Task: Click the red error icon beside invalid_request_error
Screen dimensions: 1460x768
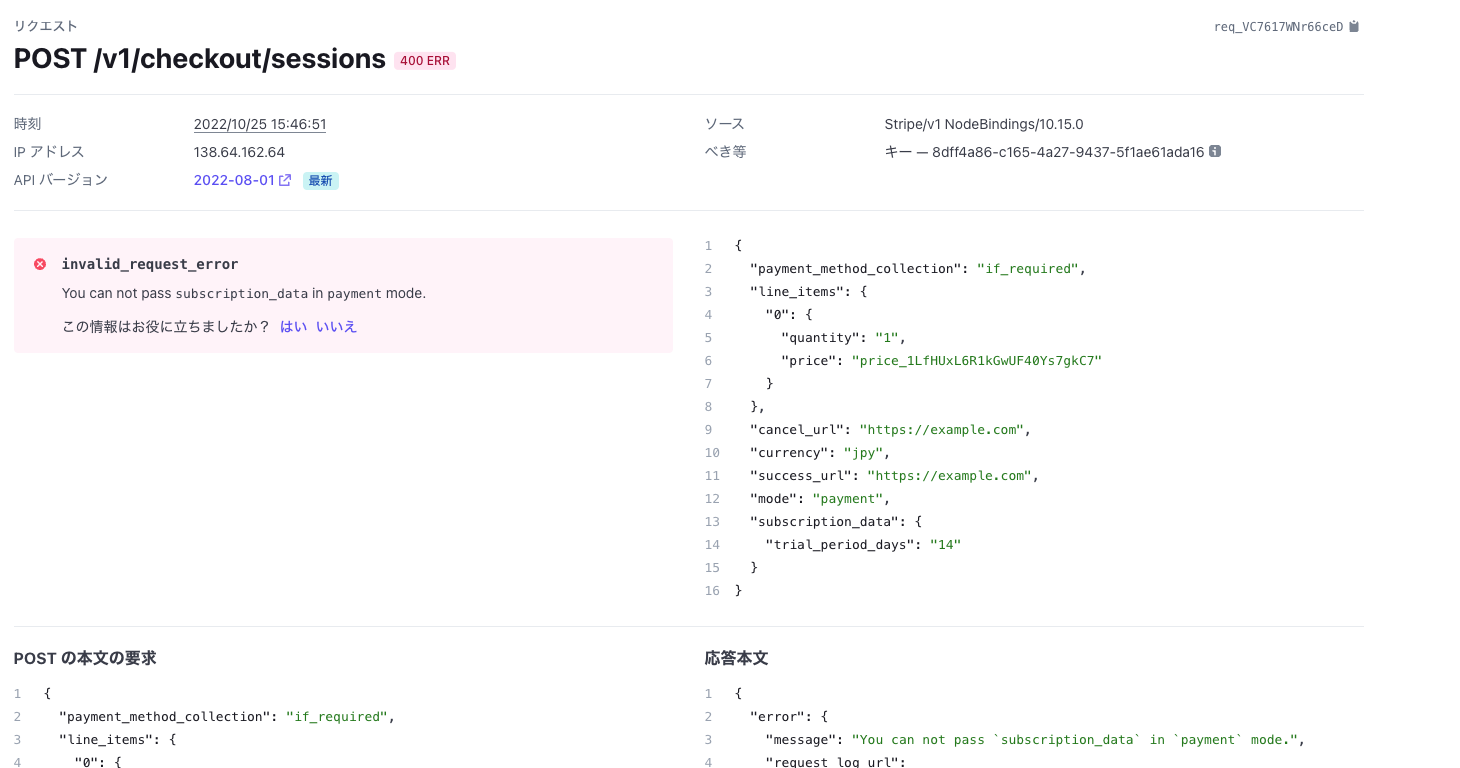Action: [x=40, y=264]
